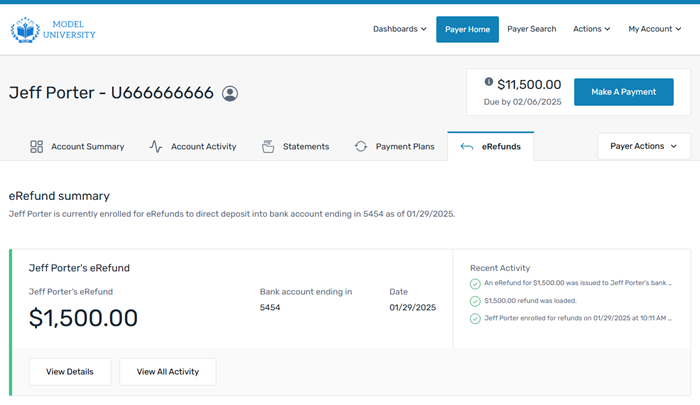Viewport: 700px width, 405px height.
Task: Click checkmark icon next to eRefund issued
Action: pos(475,284)
